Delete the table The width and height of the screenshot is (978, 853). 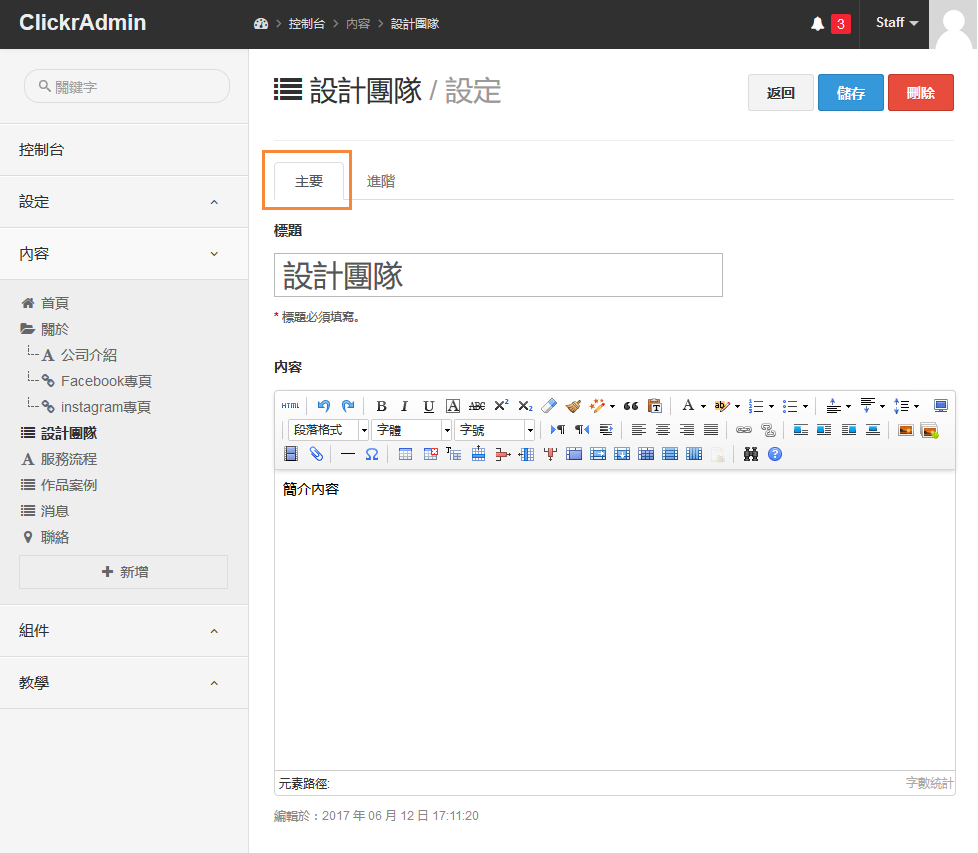point(430,454)
